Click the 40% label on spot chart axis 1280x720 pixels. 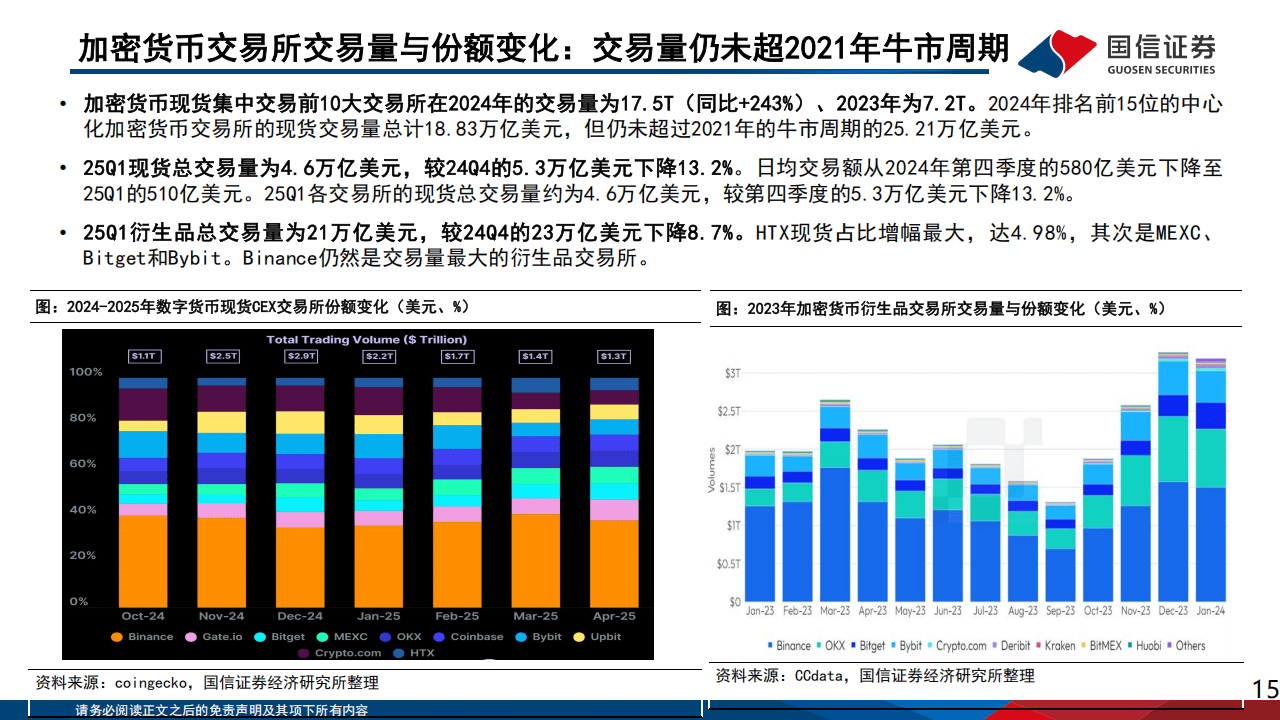click(x=84, y=510)
